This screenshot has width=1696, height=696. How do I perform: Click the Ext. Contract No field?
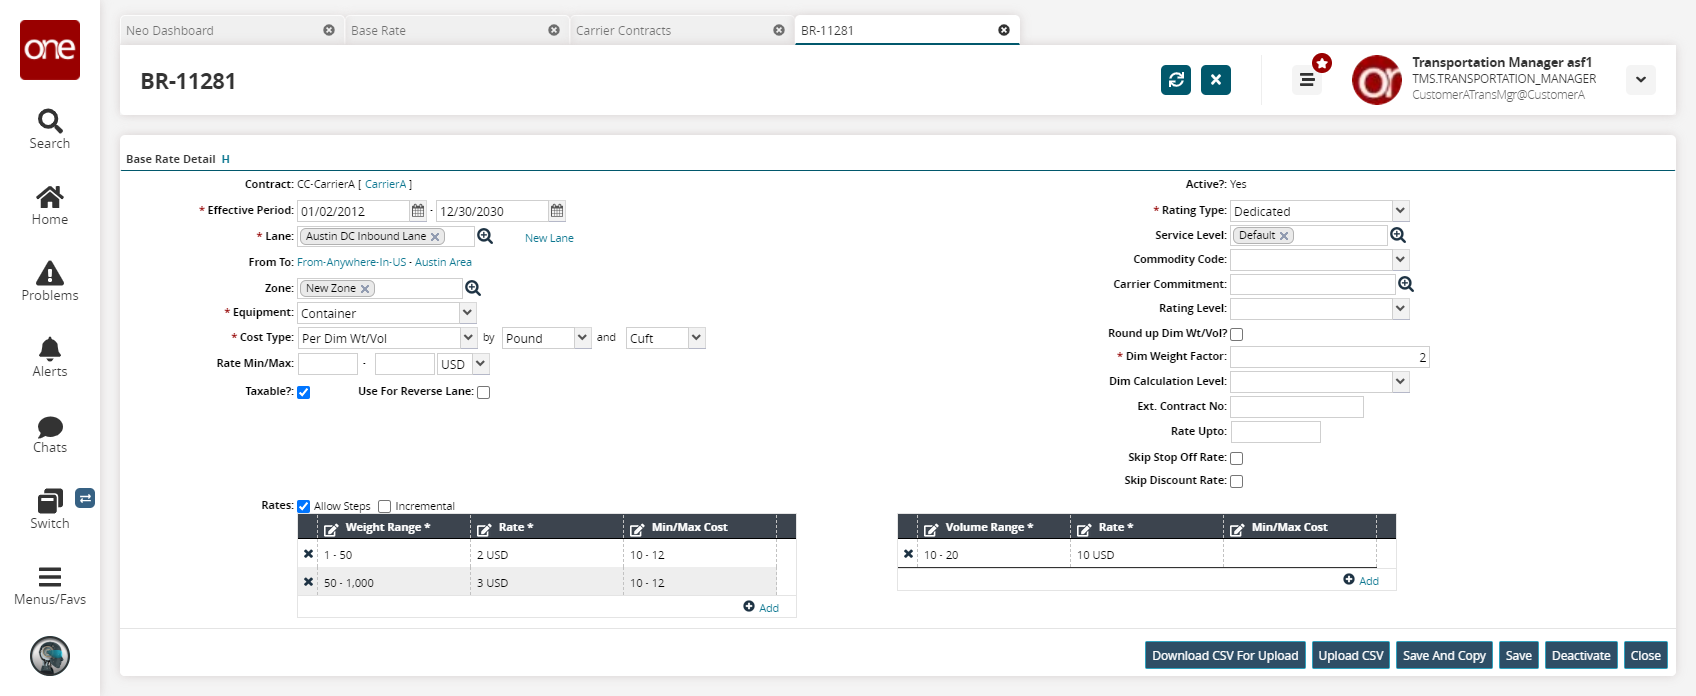tap(1296, 407)
